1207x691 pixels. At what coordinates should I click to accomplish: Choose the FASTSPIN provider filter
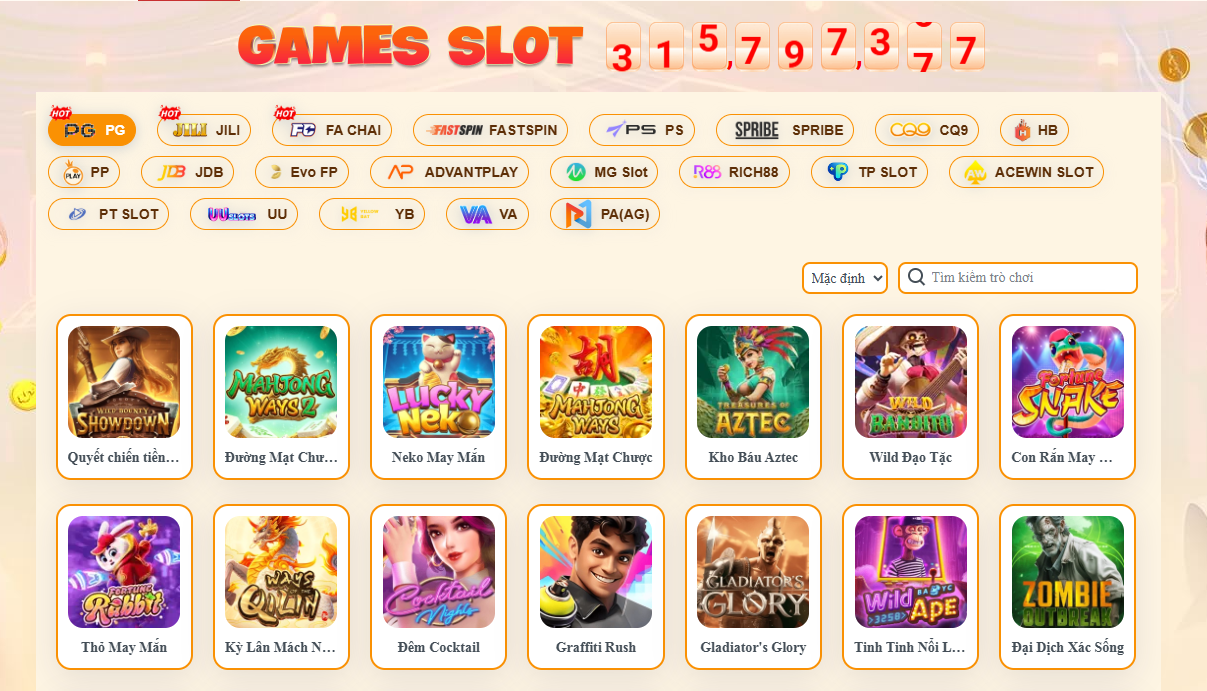(490, 130)
